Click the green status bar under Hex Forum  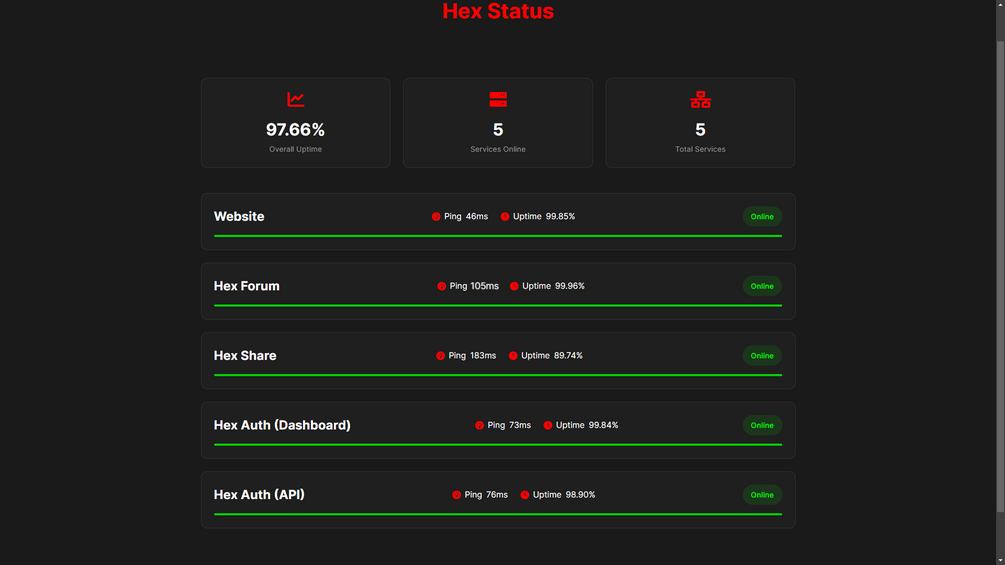pyautogui.click(x=498, y=306)
